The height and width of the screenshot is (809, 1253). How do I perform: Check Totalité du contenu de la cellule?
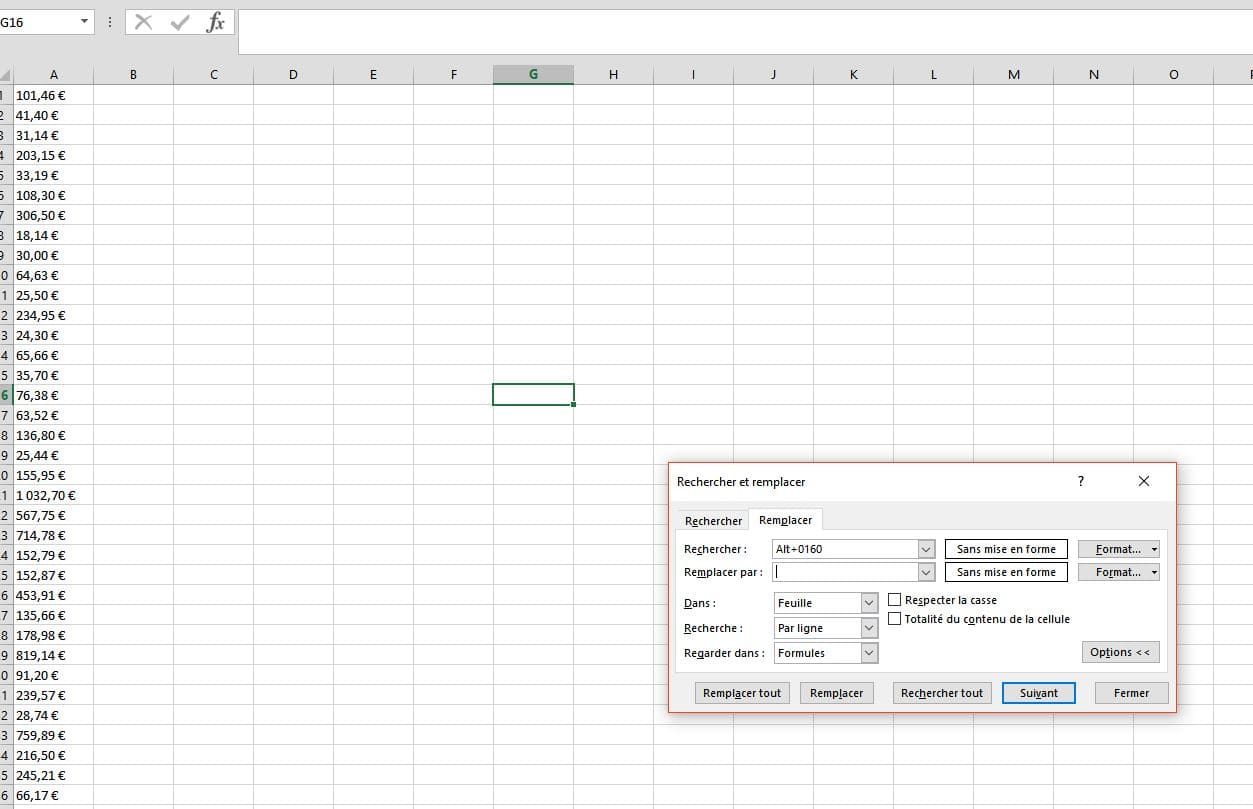tap(895, 619)
